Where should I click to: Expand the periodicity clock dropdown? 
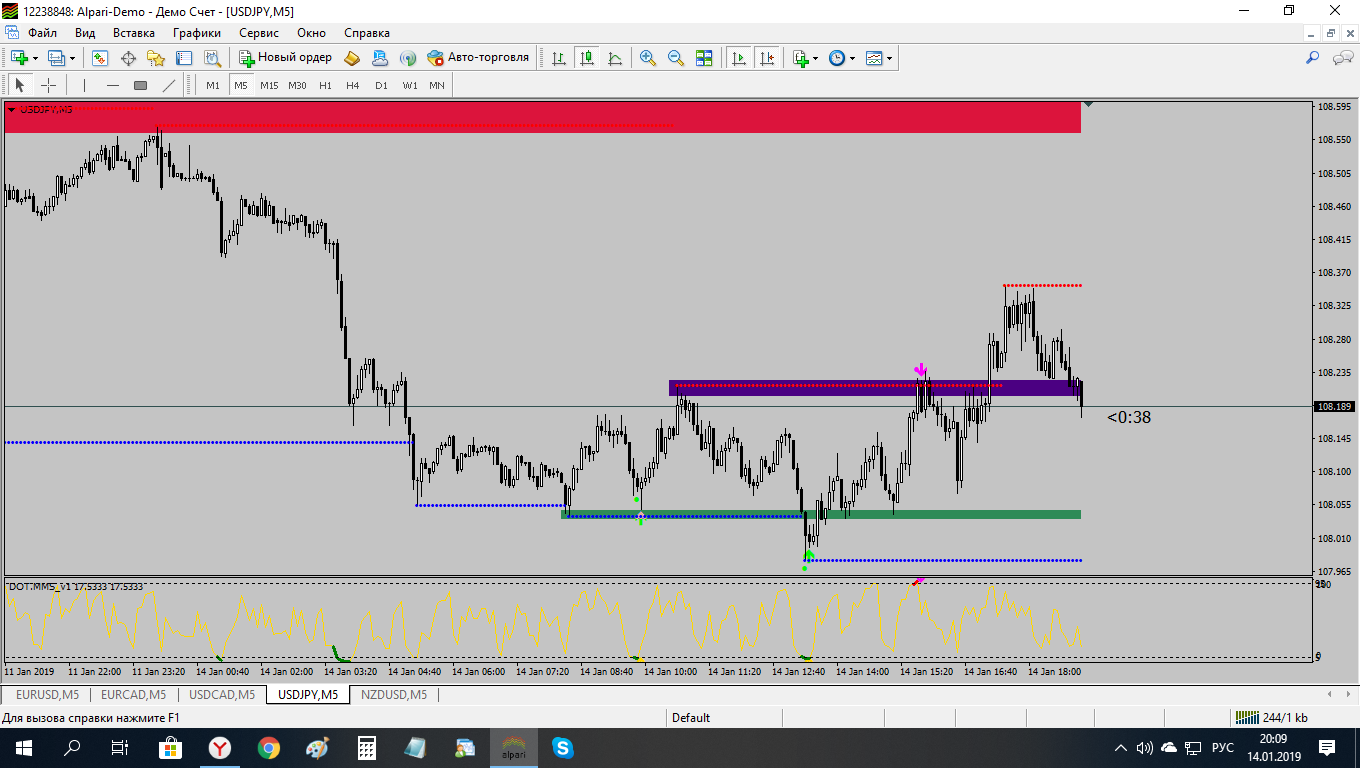(852, 58)
